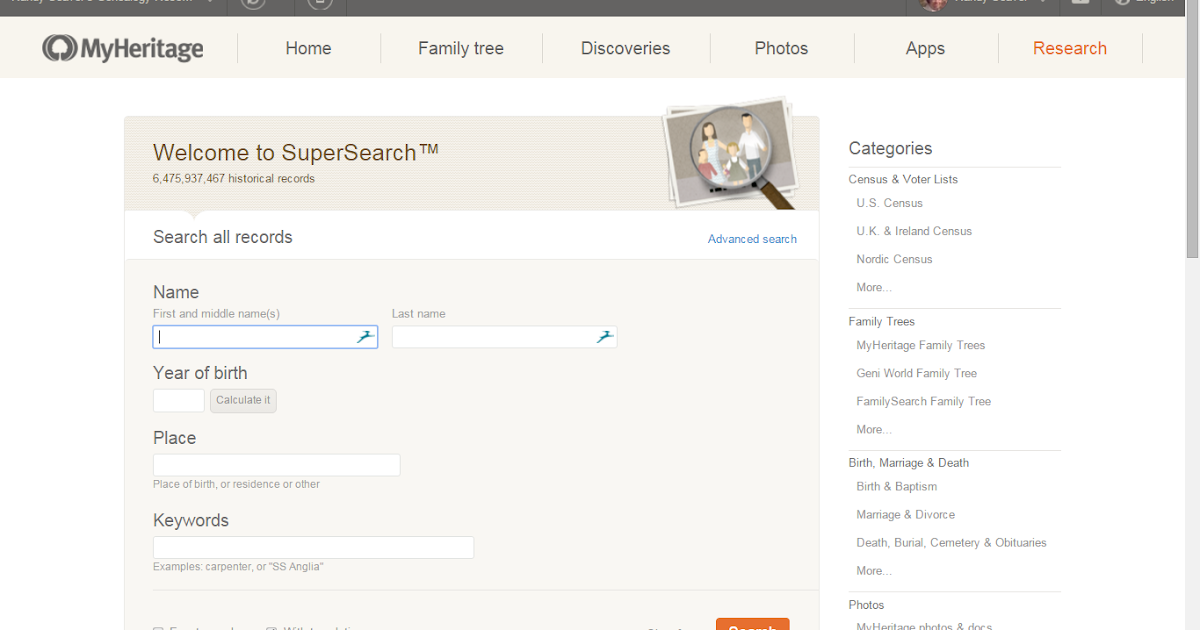Select the U.S. Census category link
This screenshot has width=1200, height=630.
(x=889, y=203)
